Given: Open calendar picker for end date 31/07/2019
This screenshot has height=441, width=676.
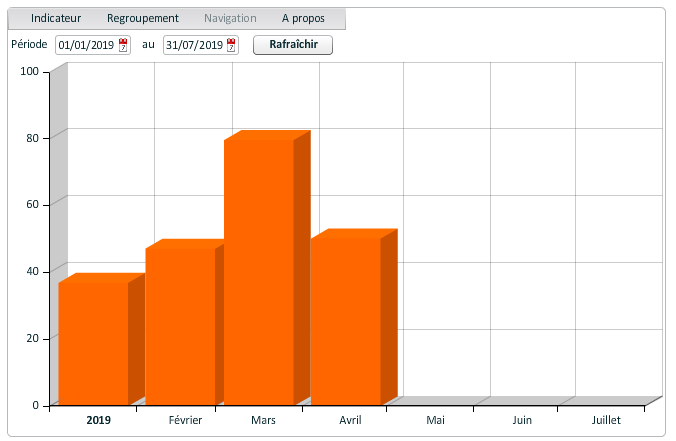Looking at the screenshot, I should point(231,45).
